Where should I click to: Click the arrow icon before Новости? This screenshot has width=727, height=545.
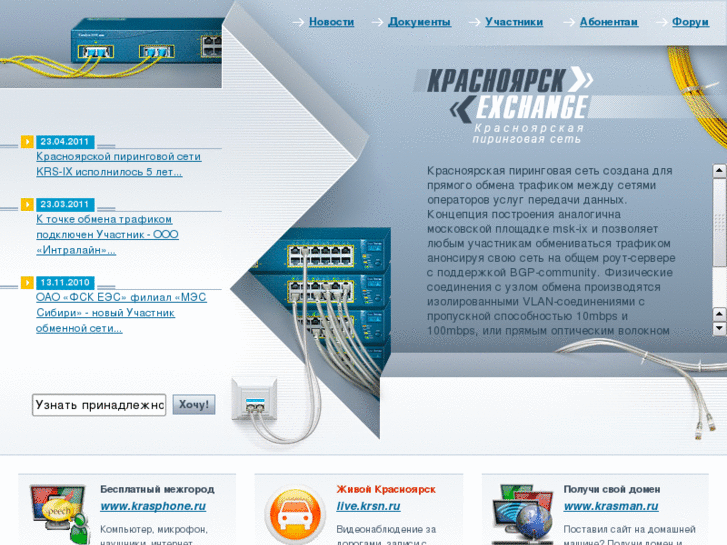[x=299, y=22]
